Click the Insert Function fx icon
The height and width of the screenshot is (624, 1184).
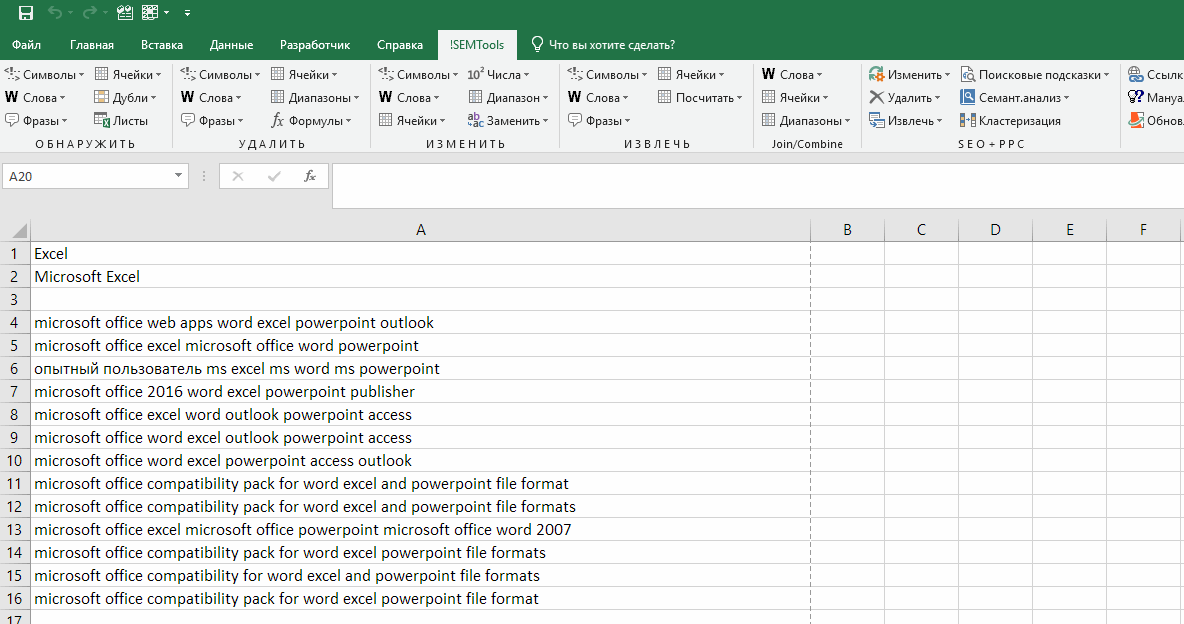coord(310,176)
